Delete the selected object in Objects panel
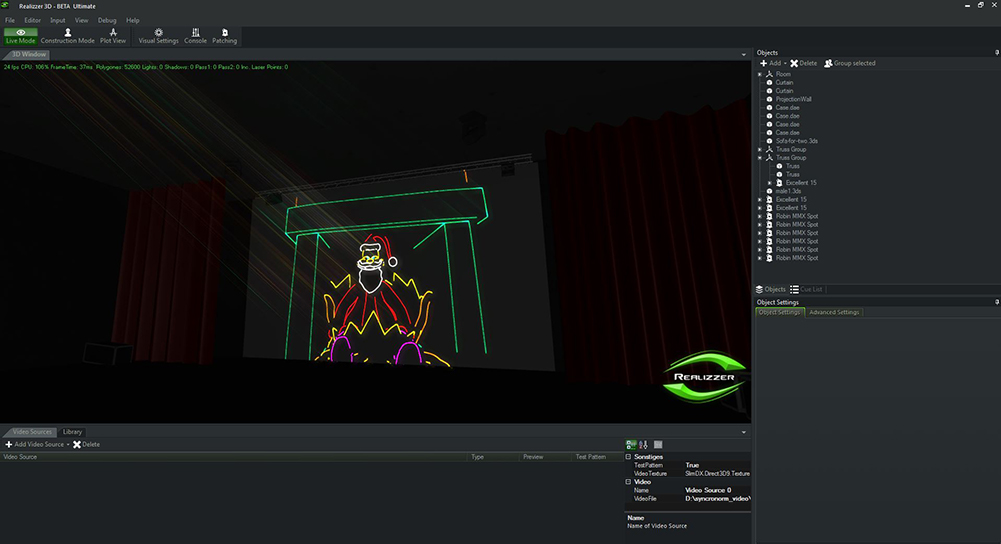 tap(803, 63)
